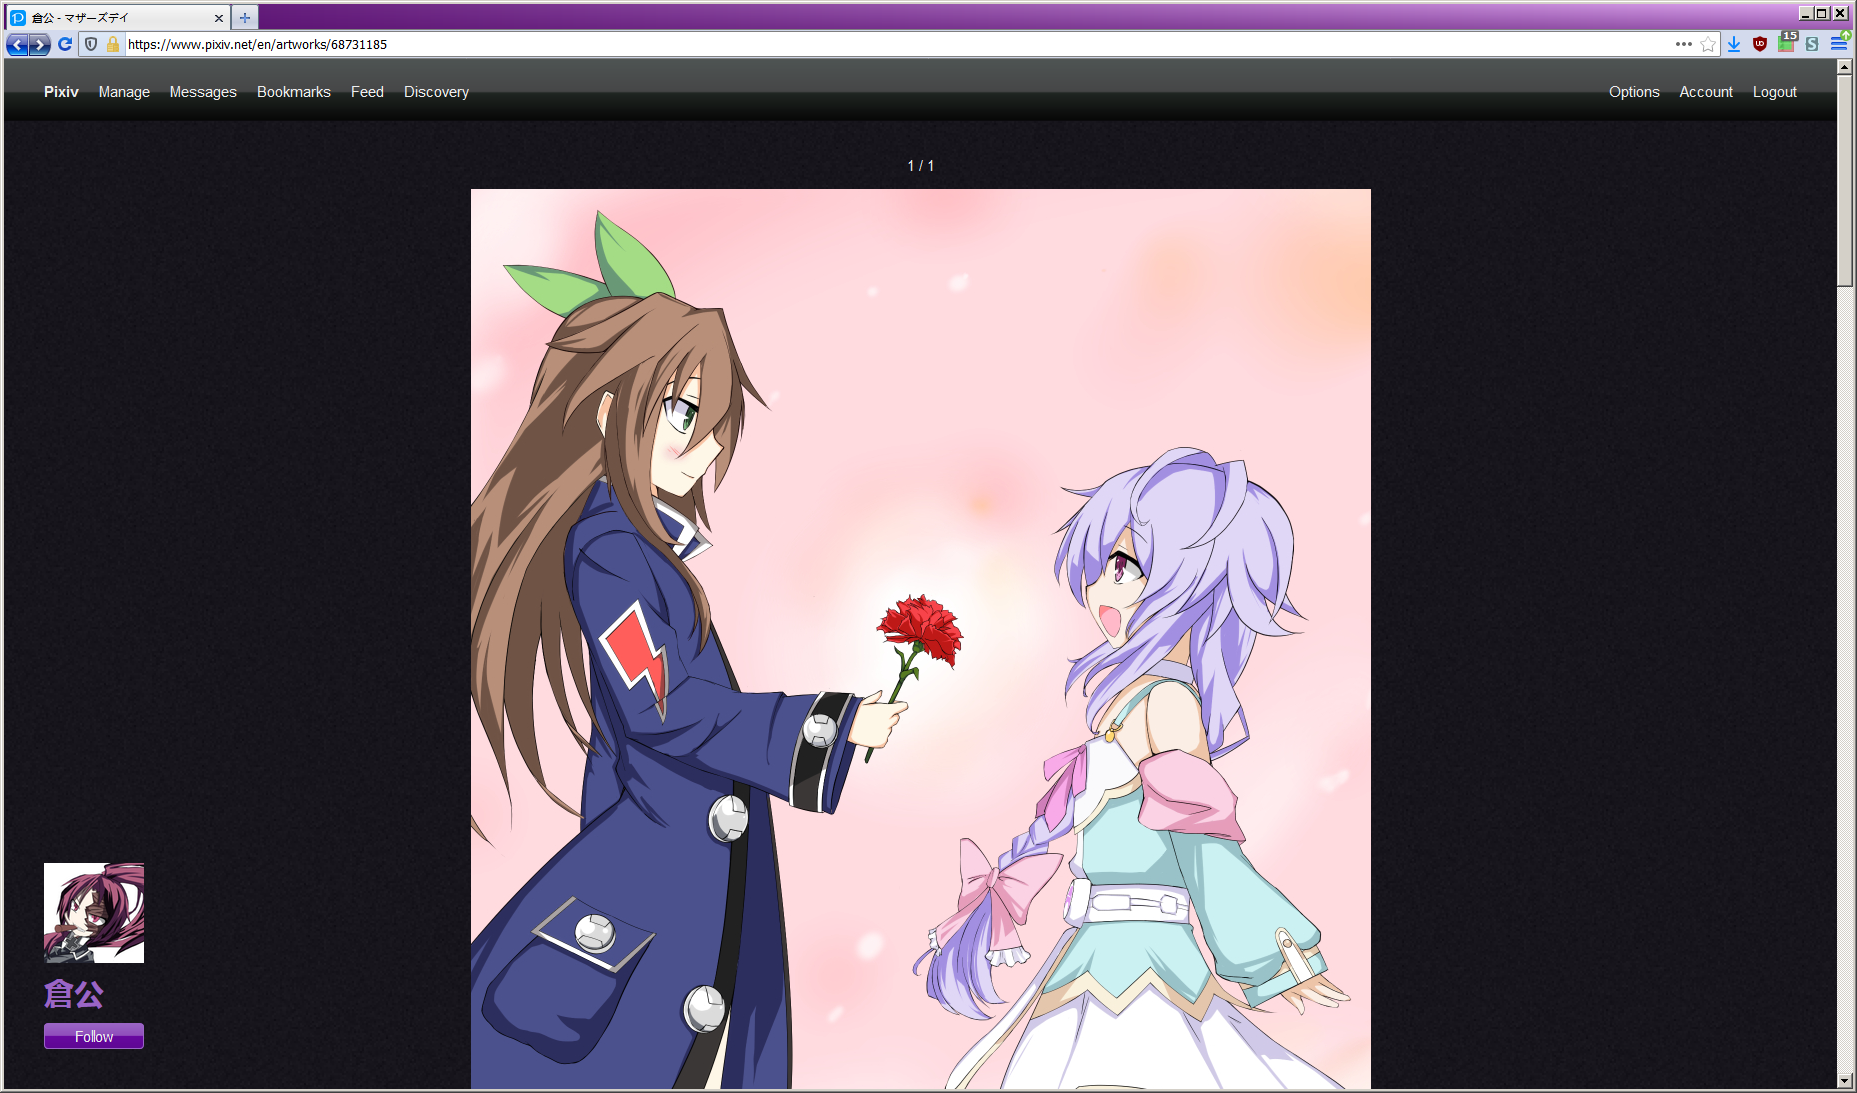Click the Logout link
Screen dimensions: 1857x1093
1774,92
